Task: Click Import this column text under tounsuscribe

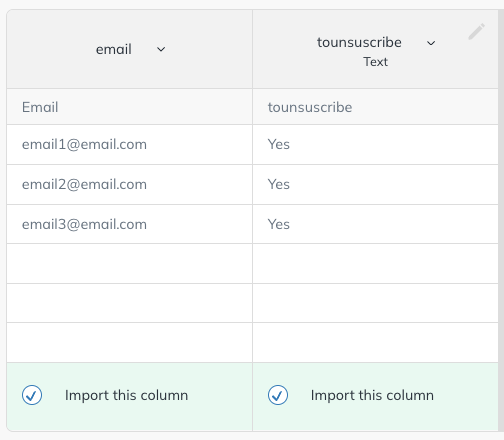Action: (x=372, y=395)
